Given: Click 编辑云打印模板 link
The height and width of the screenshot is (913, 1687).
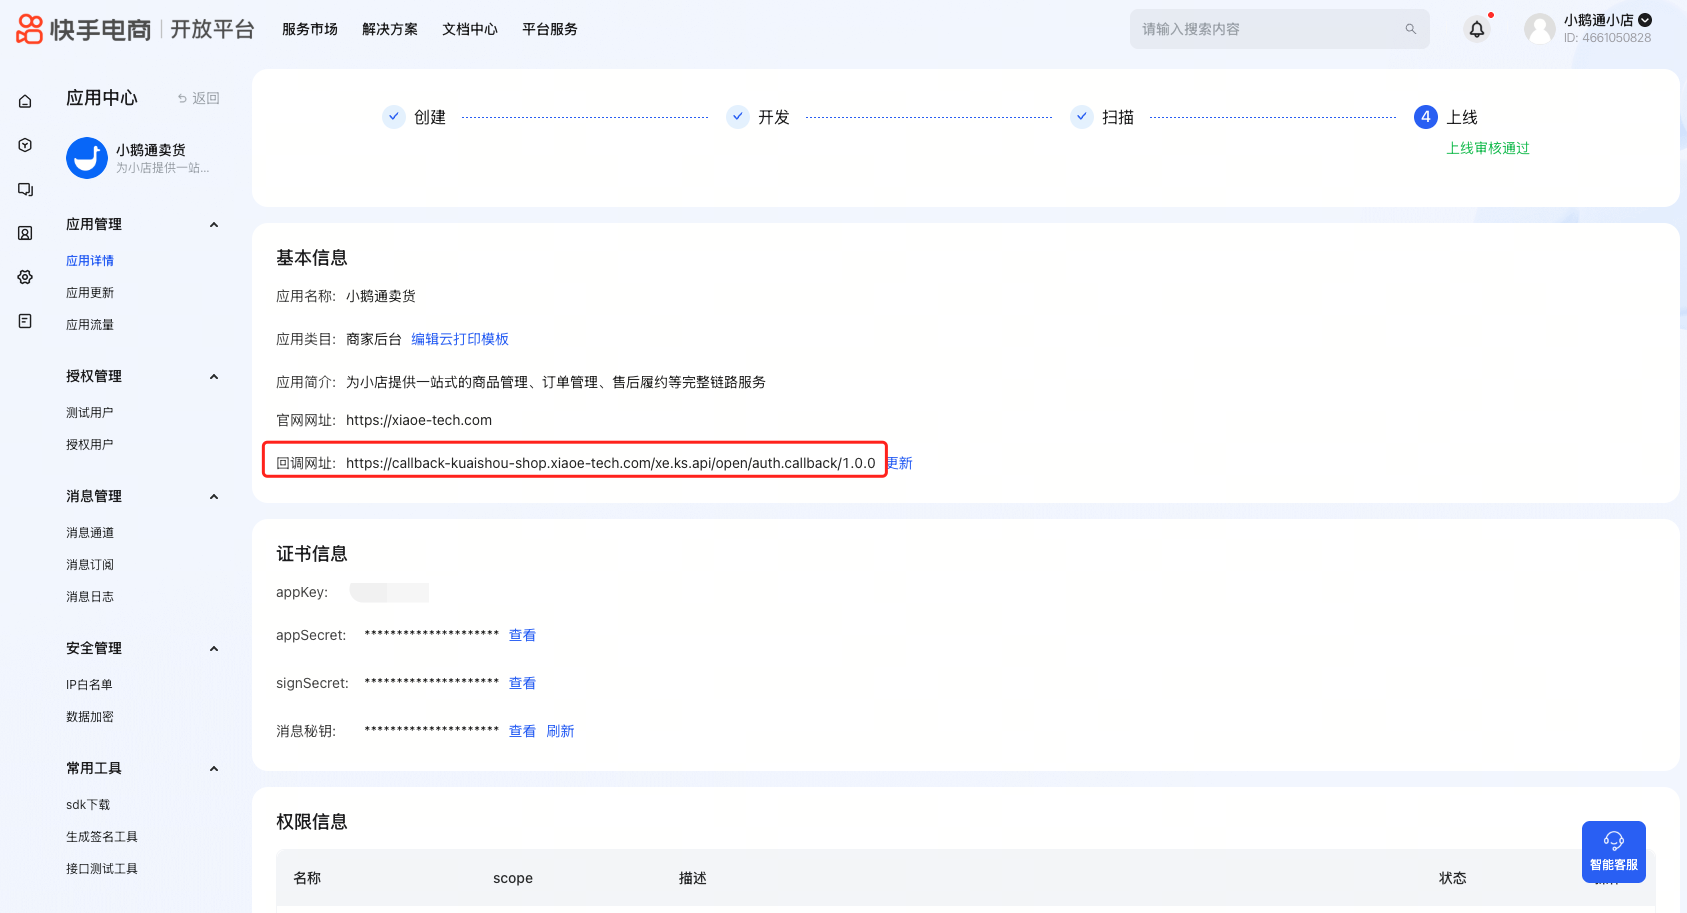Looking at the screenshot, I should tap(460, 339).
